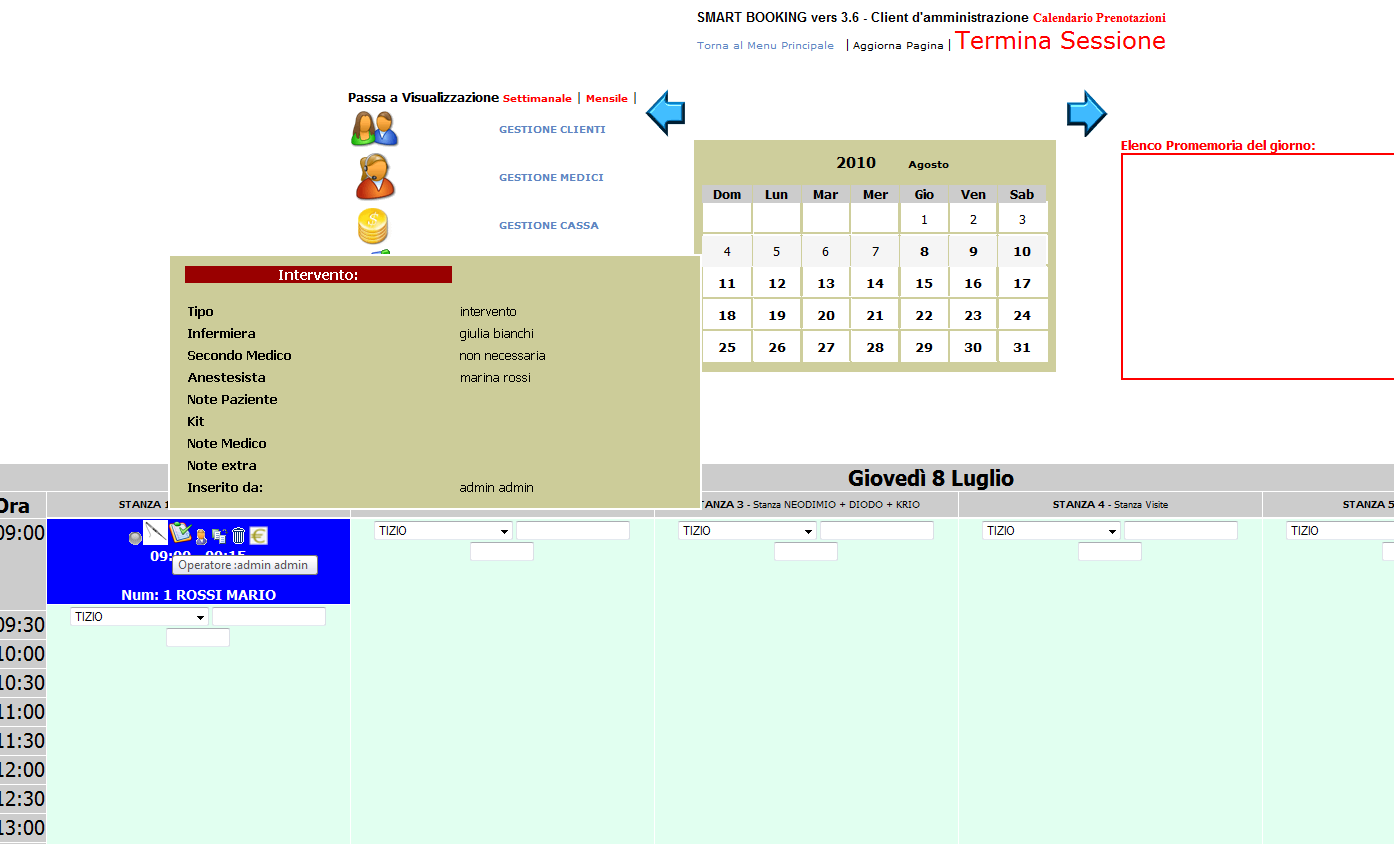Select day 3 in August calendar
Viewport: 1394px width, 844px height.
[1022, 219]
